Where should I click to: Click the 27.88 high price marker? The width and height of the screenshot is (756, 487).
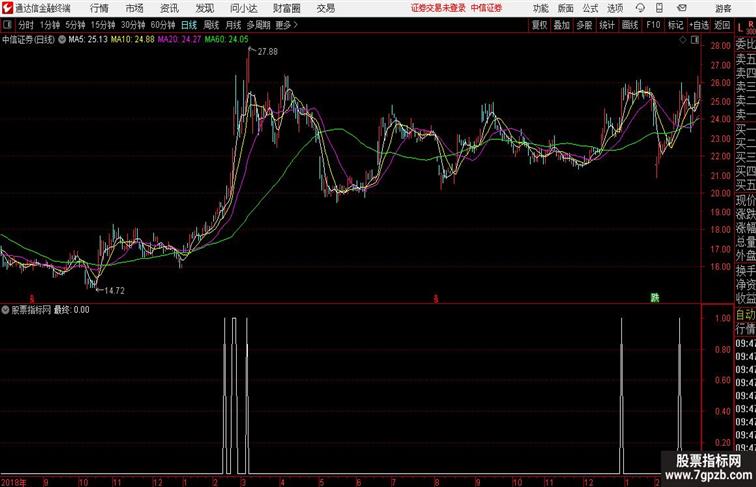[x=268, y=52]
